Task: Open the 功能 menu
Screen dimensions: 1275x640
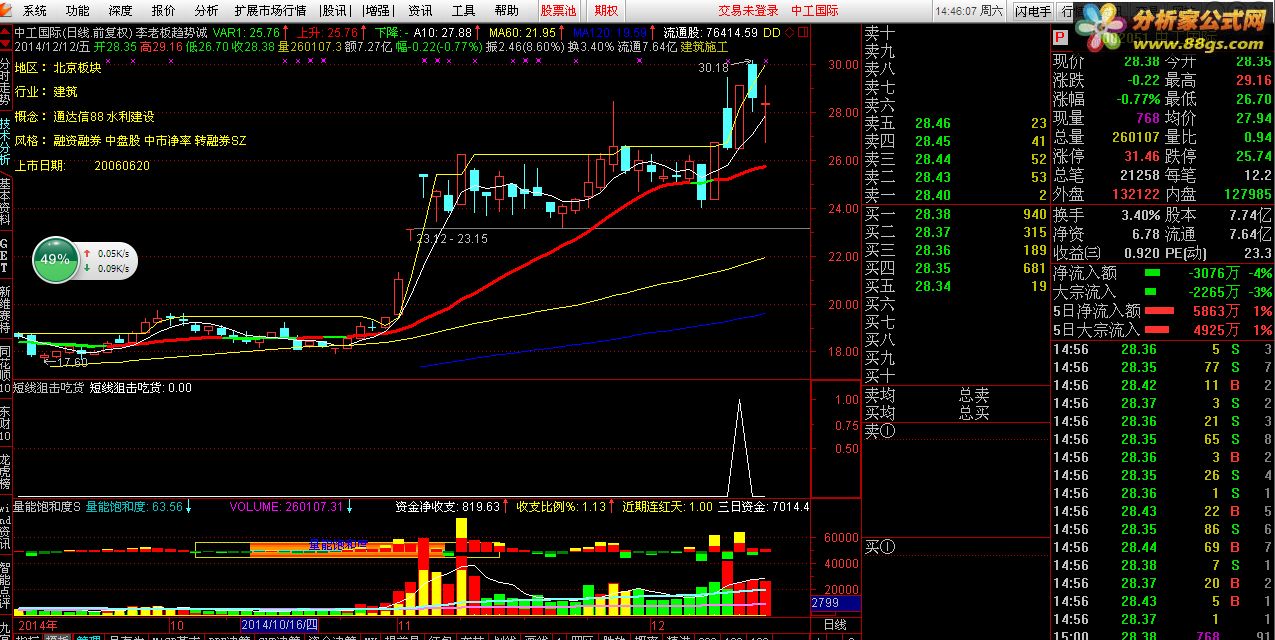Action: tap(77, 11)
